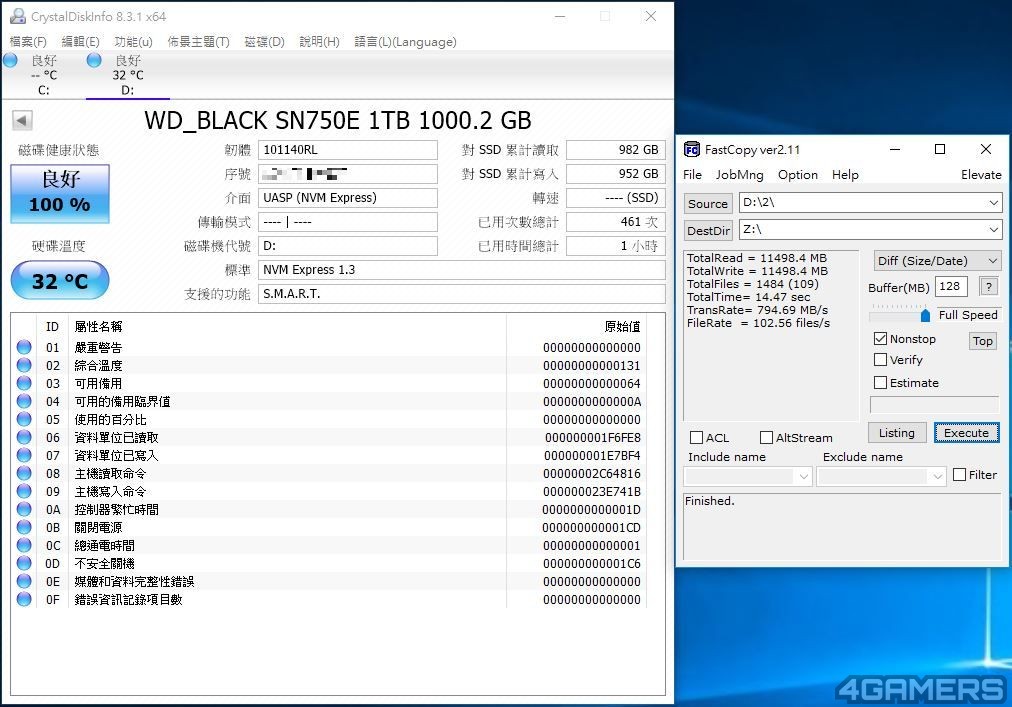Enable the AltStream checkbox in FastCopy
The height and width of the screenshot is (707, 1012).
pyautogui.click(x=766, y=438)
